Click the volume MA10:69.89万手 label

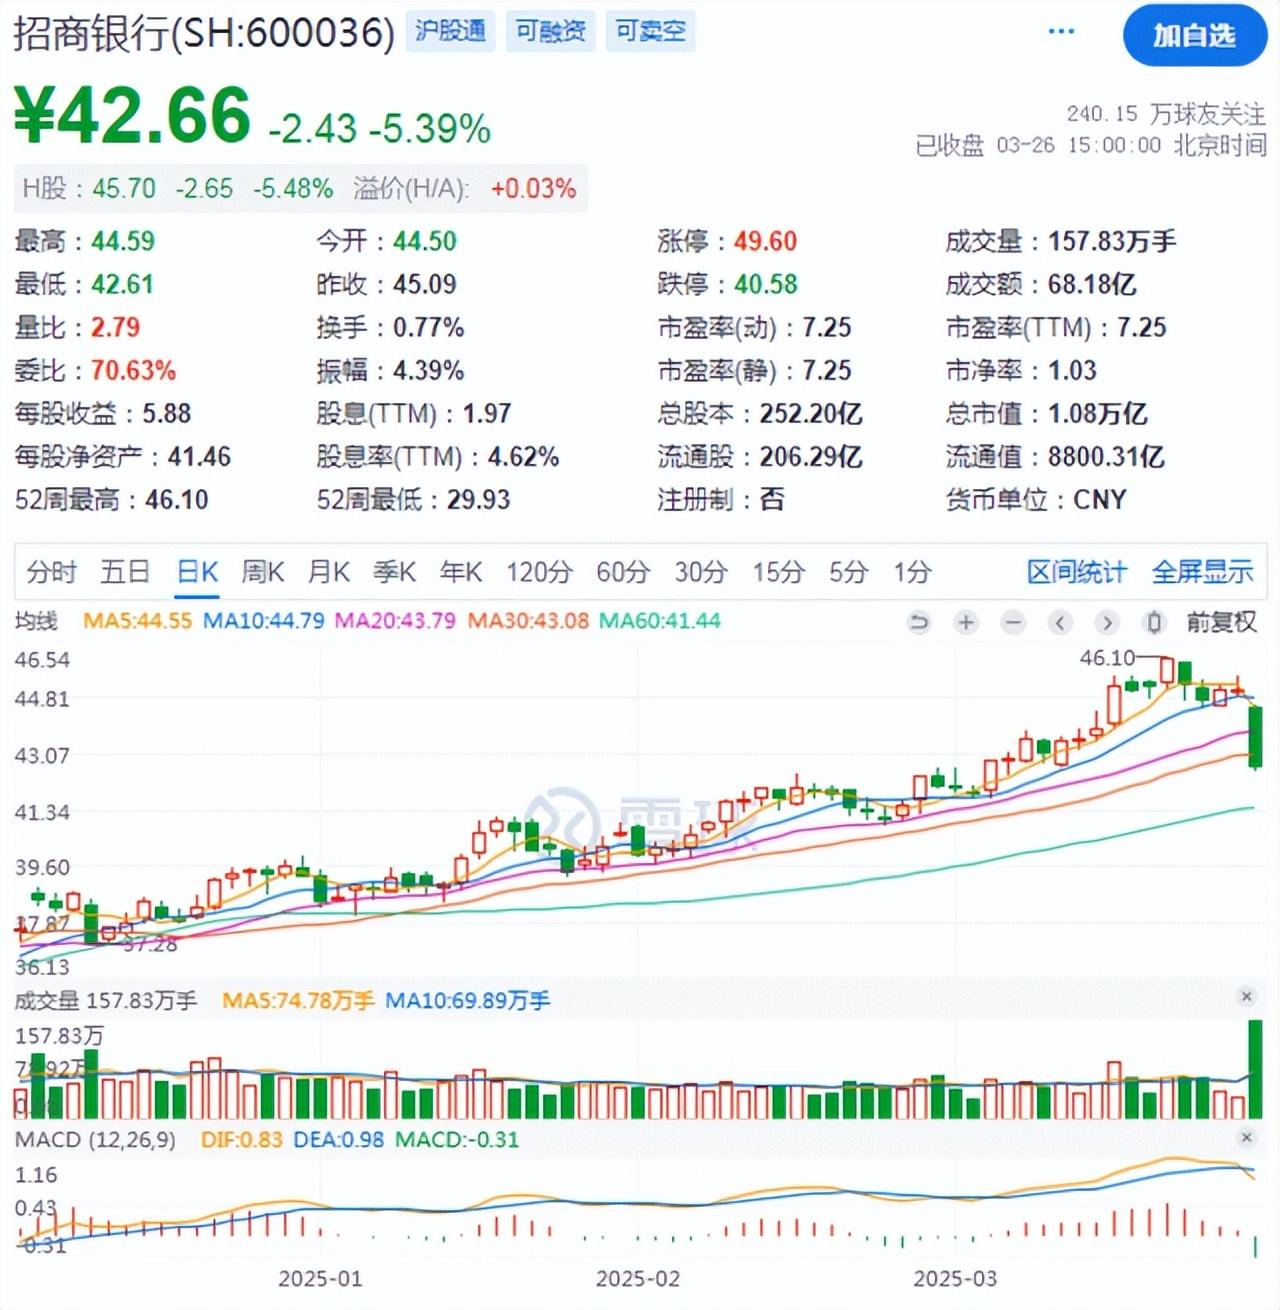click(x=467, y=1000)
